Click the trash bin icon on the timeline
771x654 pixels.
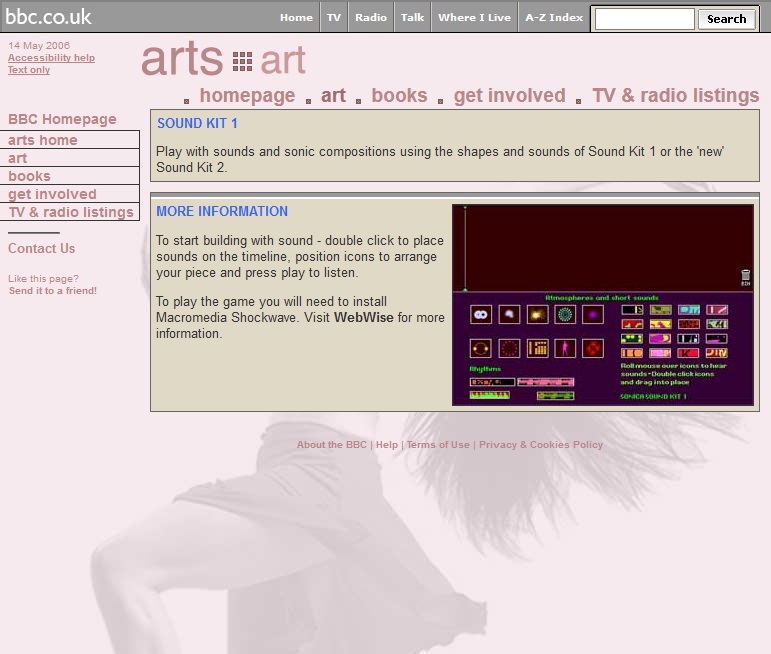[745, 277]
